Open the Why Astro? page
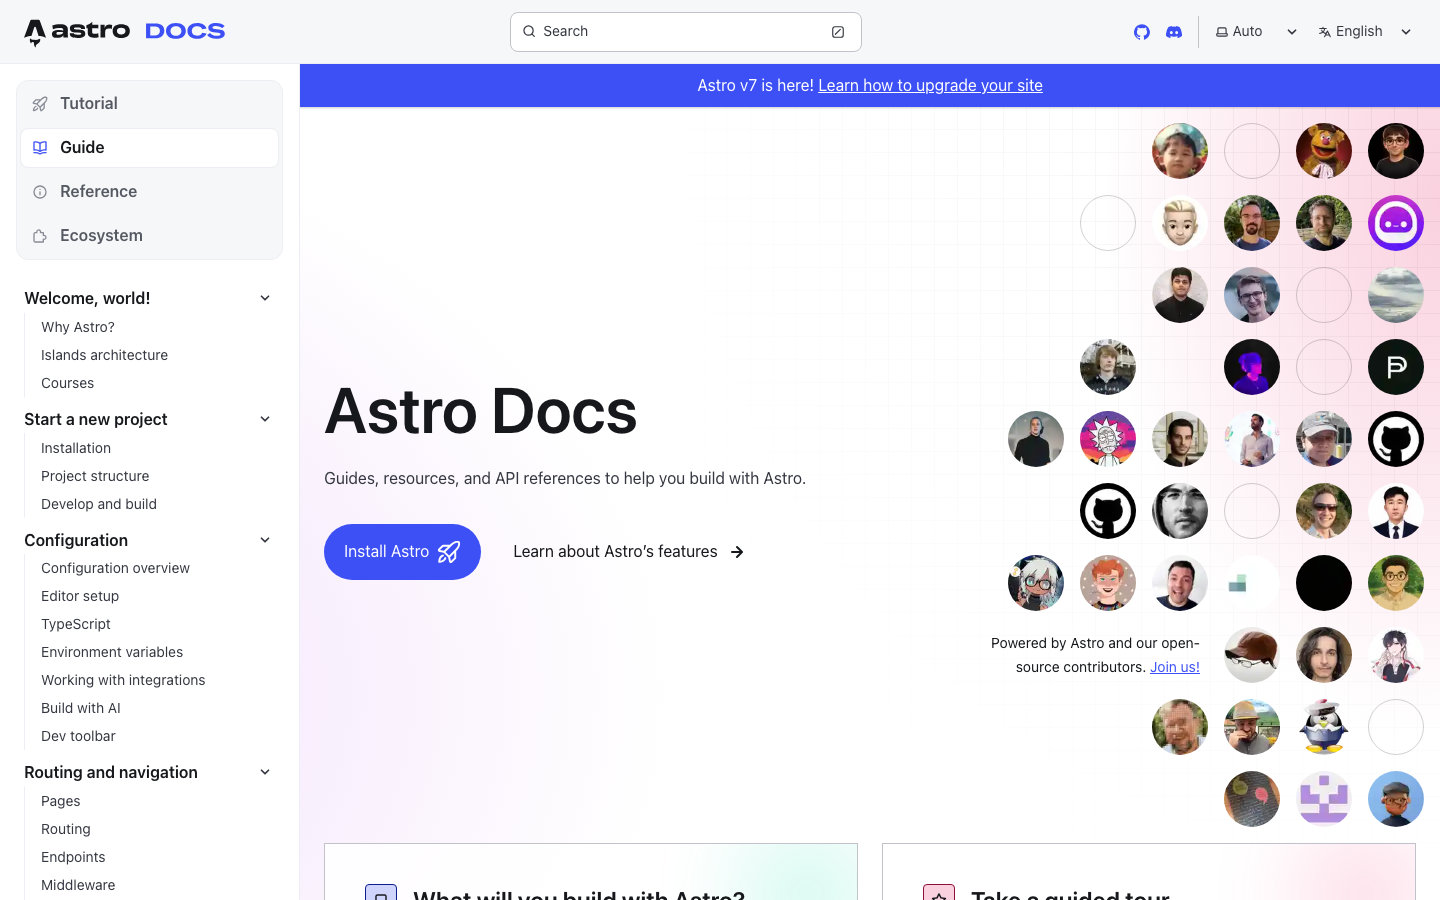Viewport: 1440px width, 900px height. pyautogui.click(x=78, y=327)
